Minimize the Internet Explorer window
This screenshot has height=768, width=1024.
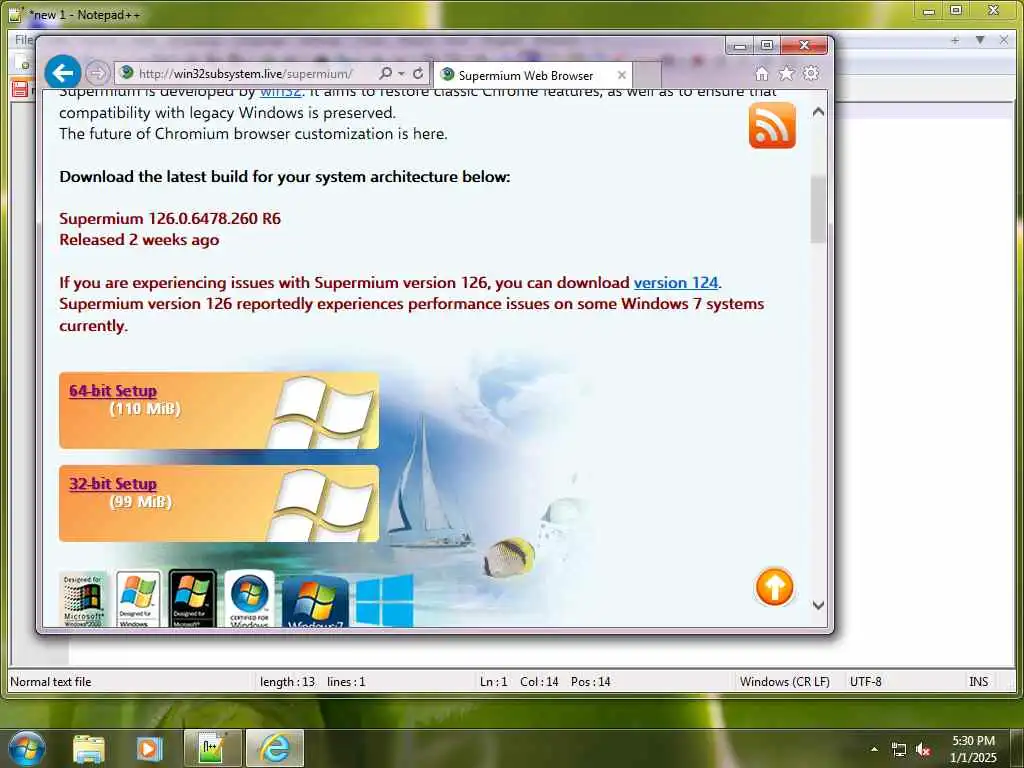point(740,46)
